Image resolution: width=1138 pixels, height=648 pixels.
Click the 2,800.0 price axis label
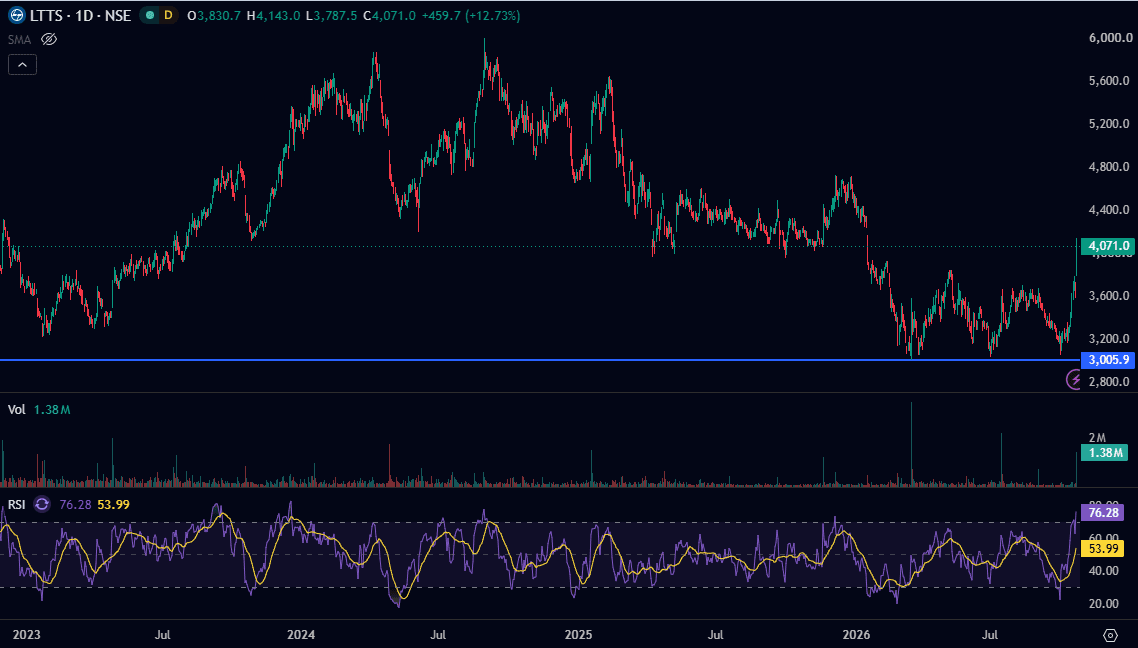point(1109,382)
